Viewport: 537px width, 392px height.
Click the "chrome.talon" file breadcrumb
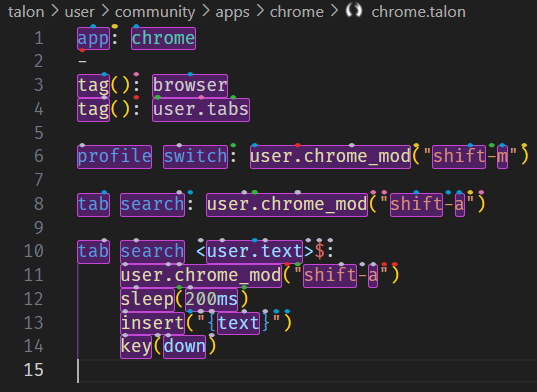[419, 12]
